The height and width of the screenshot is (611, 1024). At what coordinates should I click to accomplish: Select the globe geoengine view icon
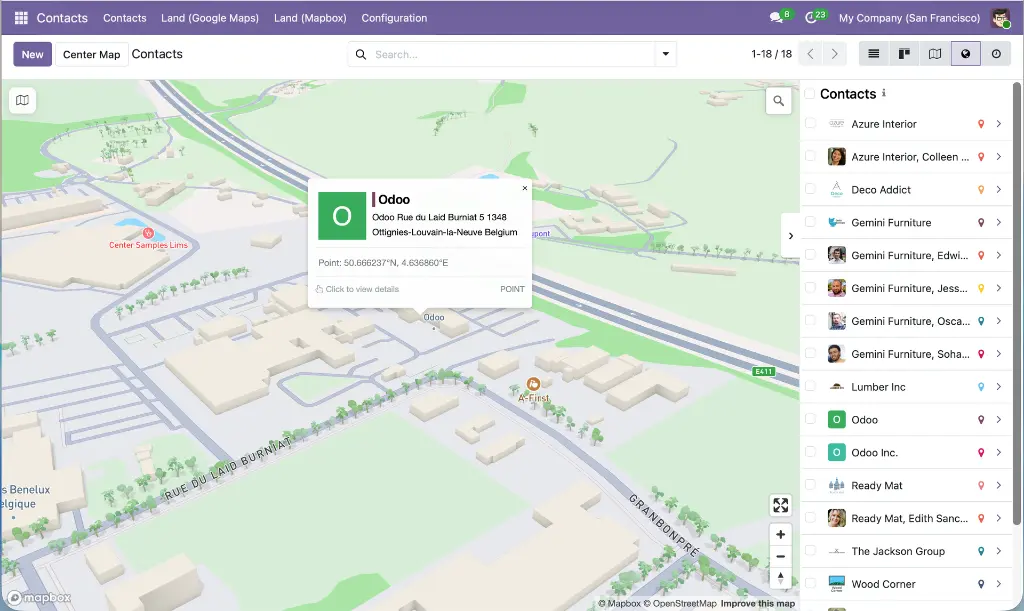pyautogui.click(x=965, y=54)
